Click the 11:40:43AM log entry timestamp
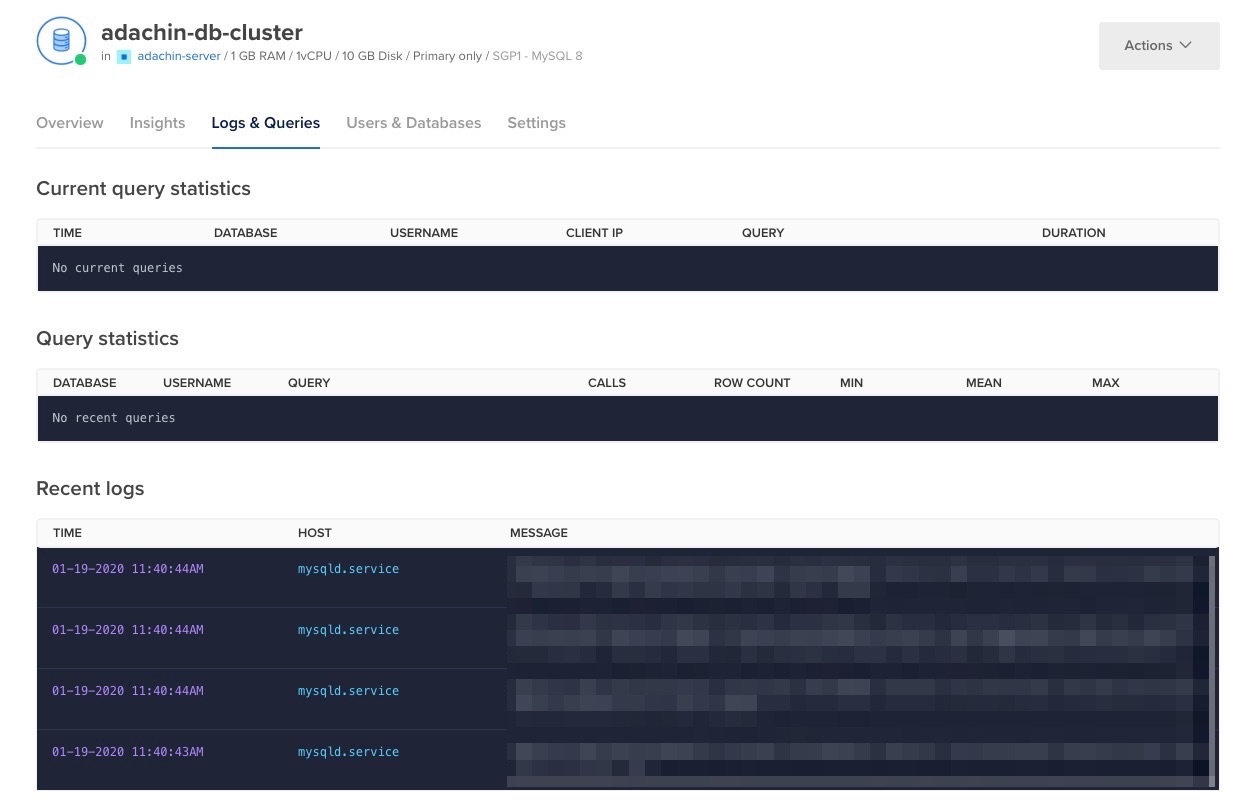Screen dimensions: 1257x808 pos(128,752)
